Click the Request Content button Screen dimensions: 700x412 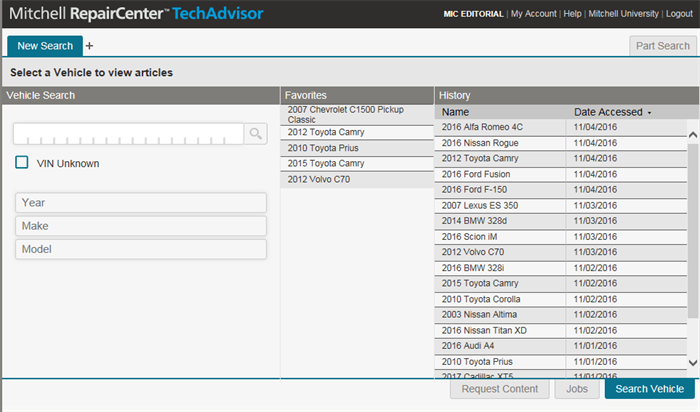pos(500,389)
